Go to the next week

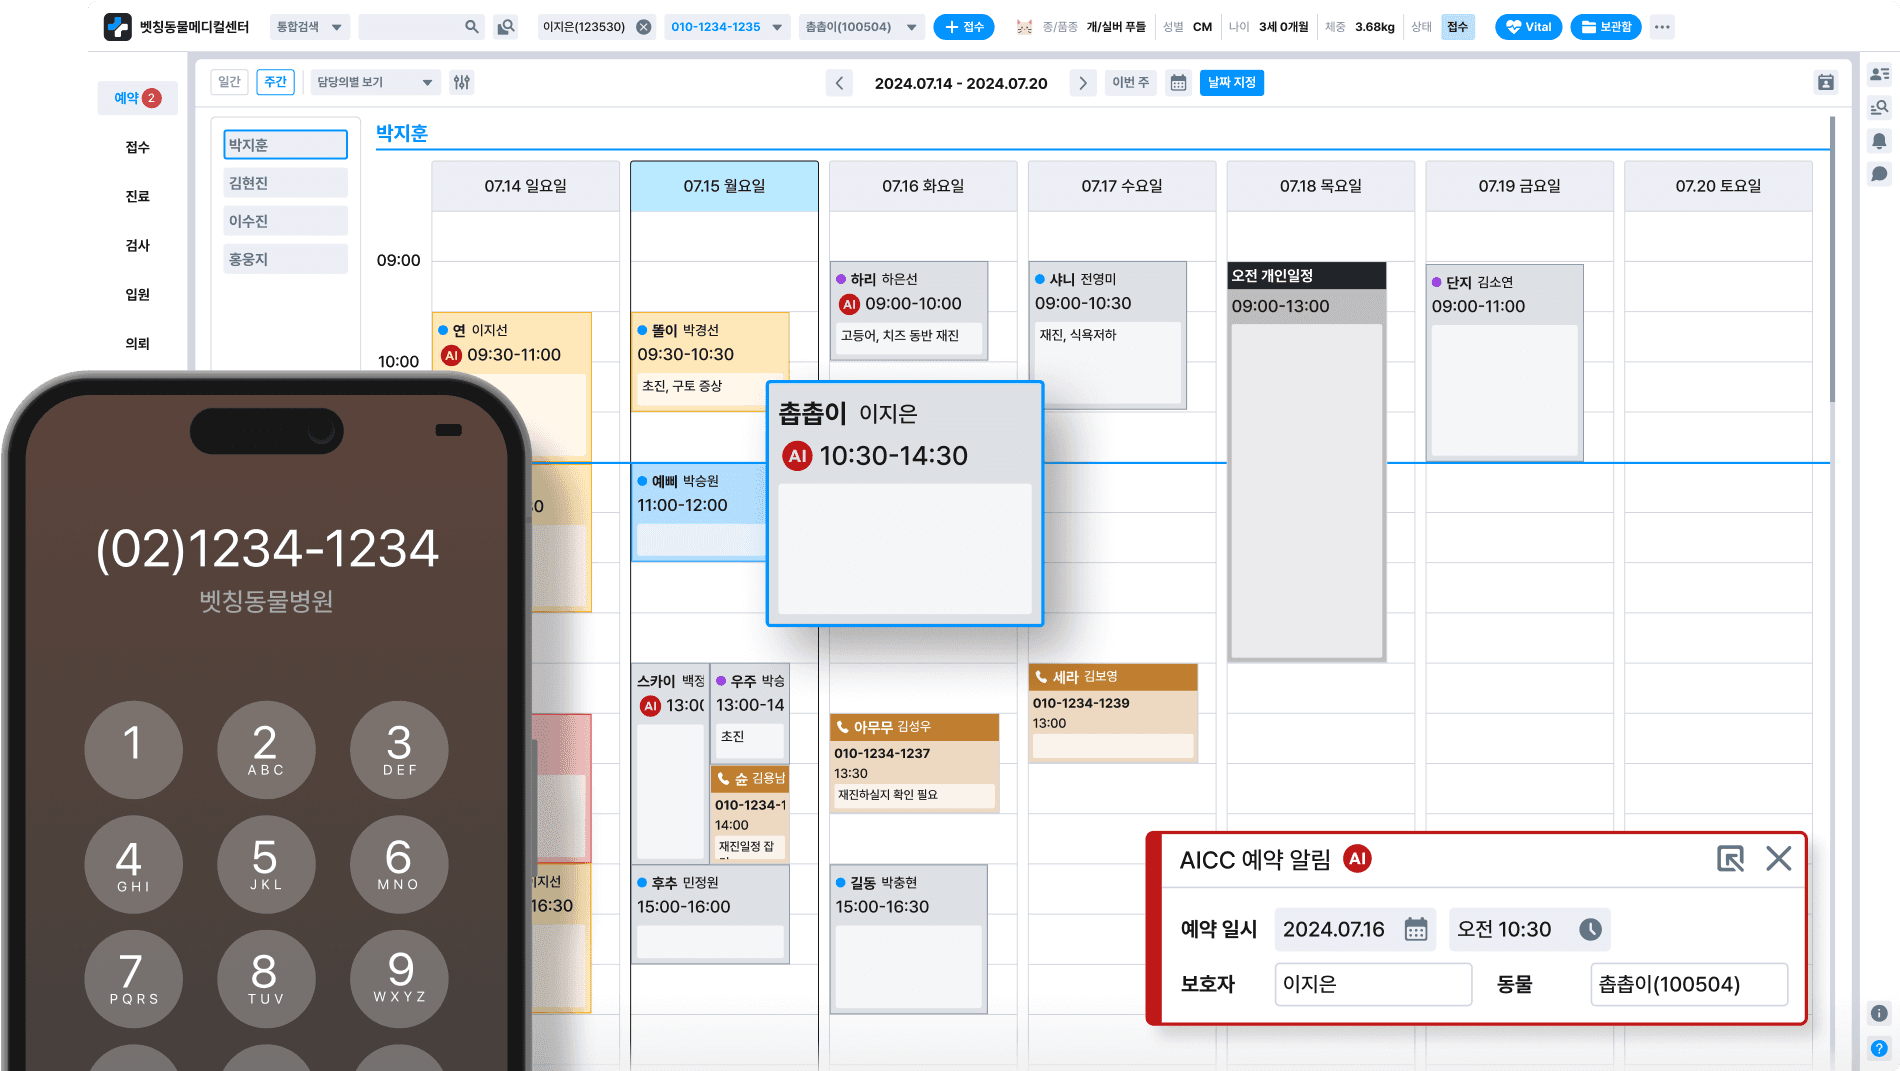click(x=1082, y=83)
